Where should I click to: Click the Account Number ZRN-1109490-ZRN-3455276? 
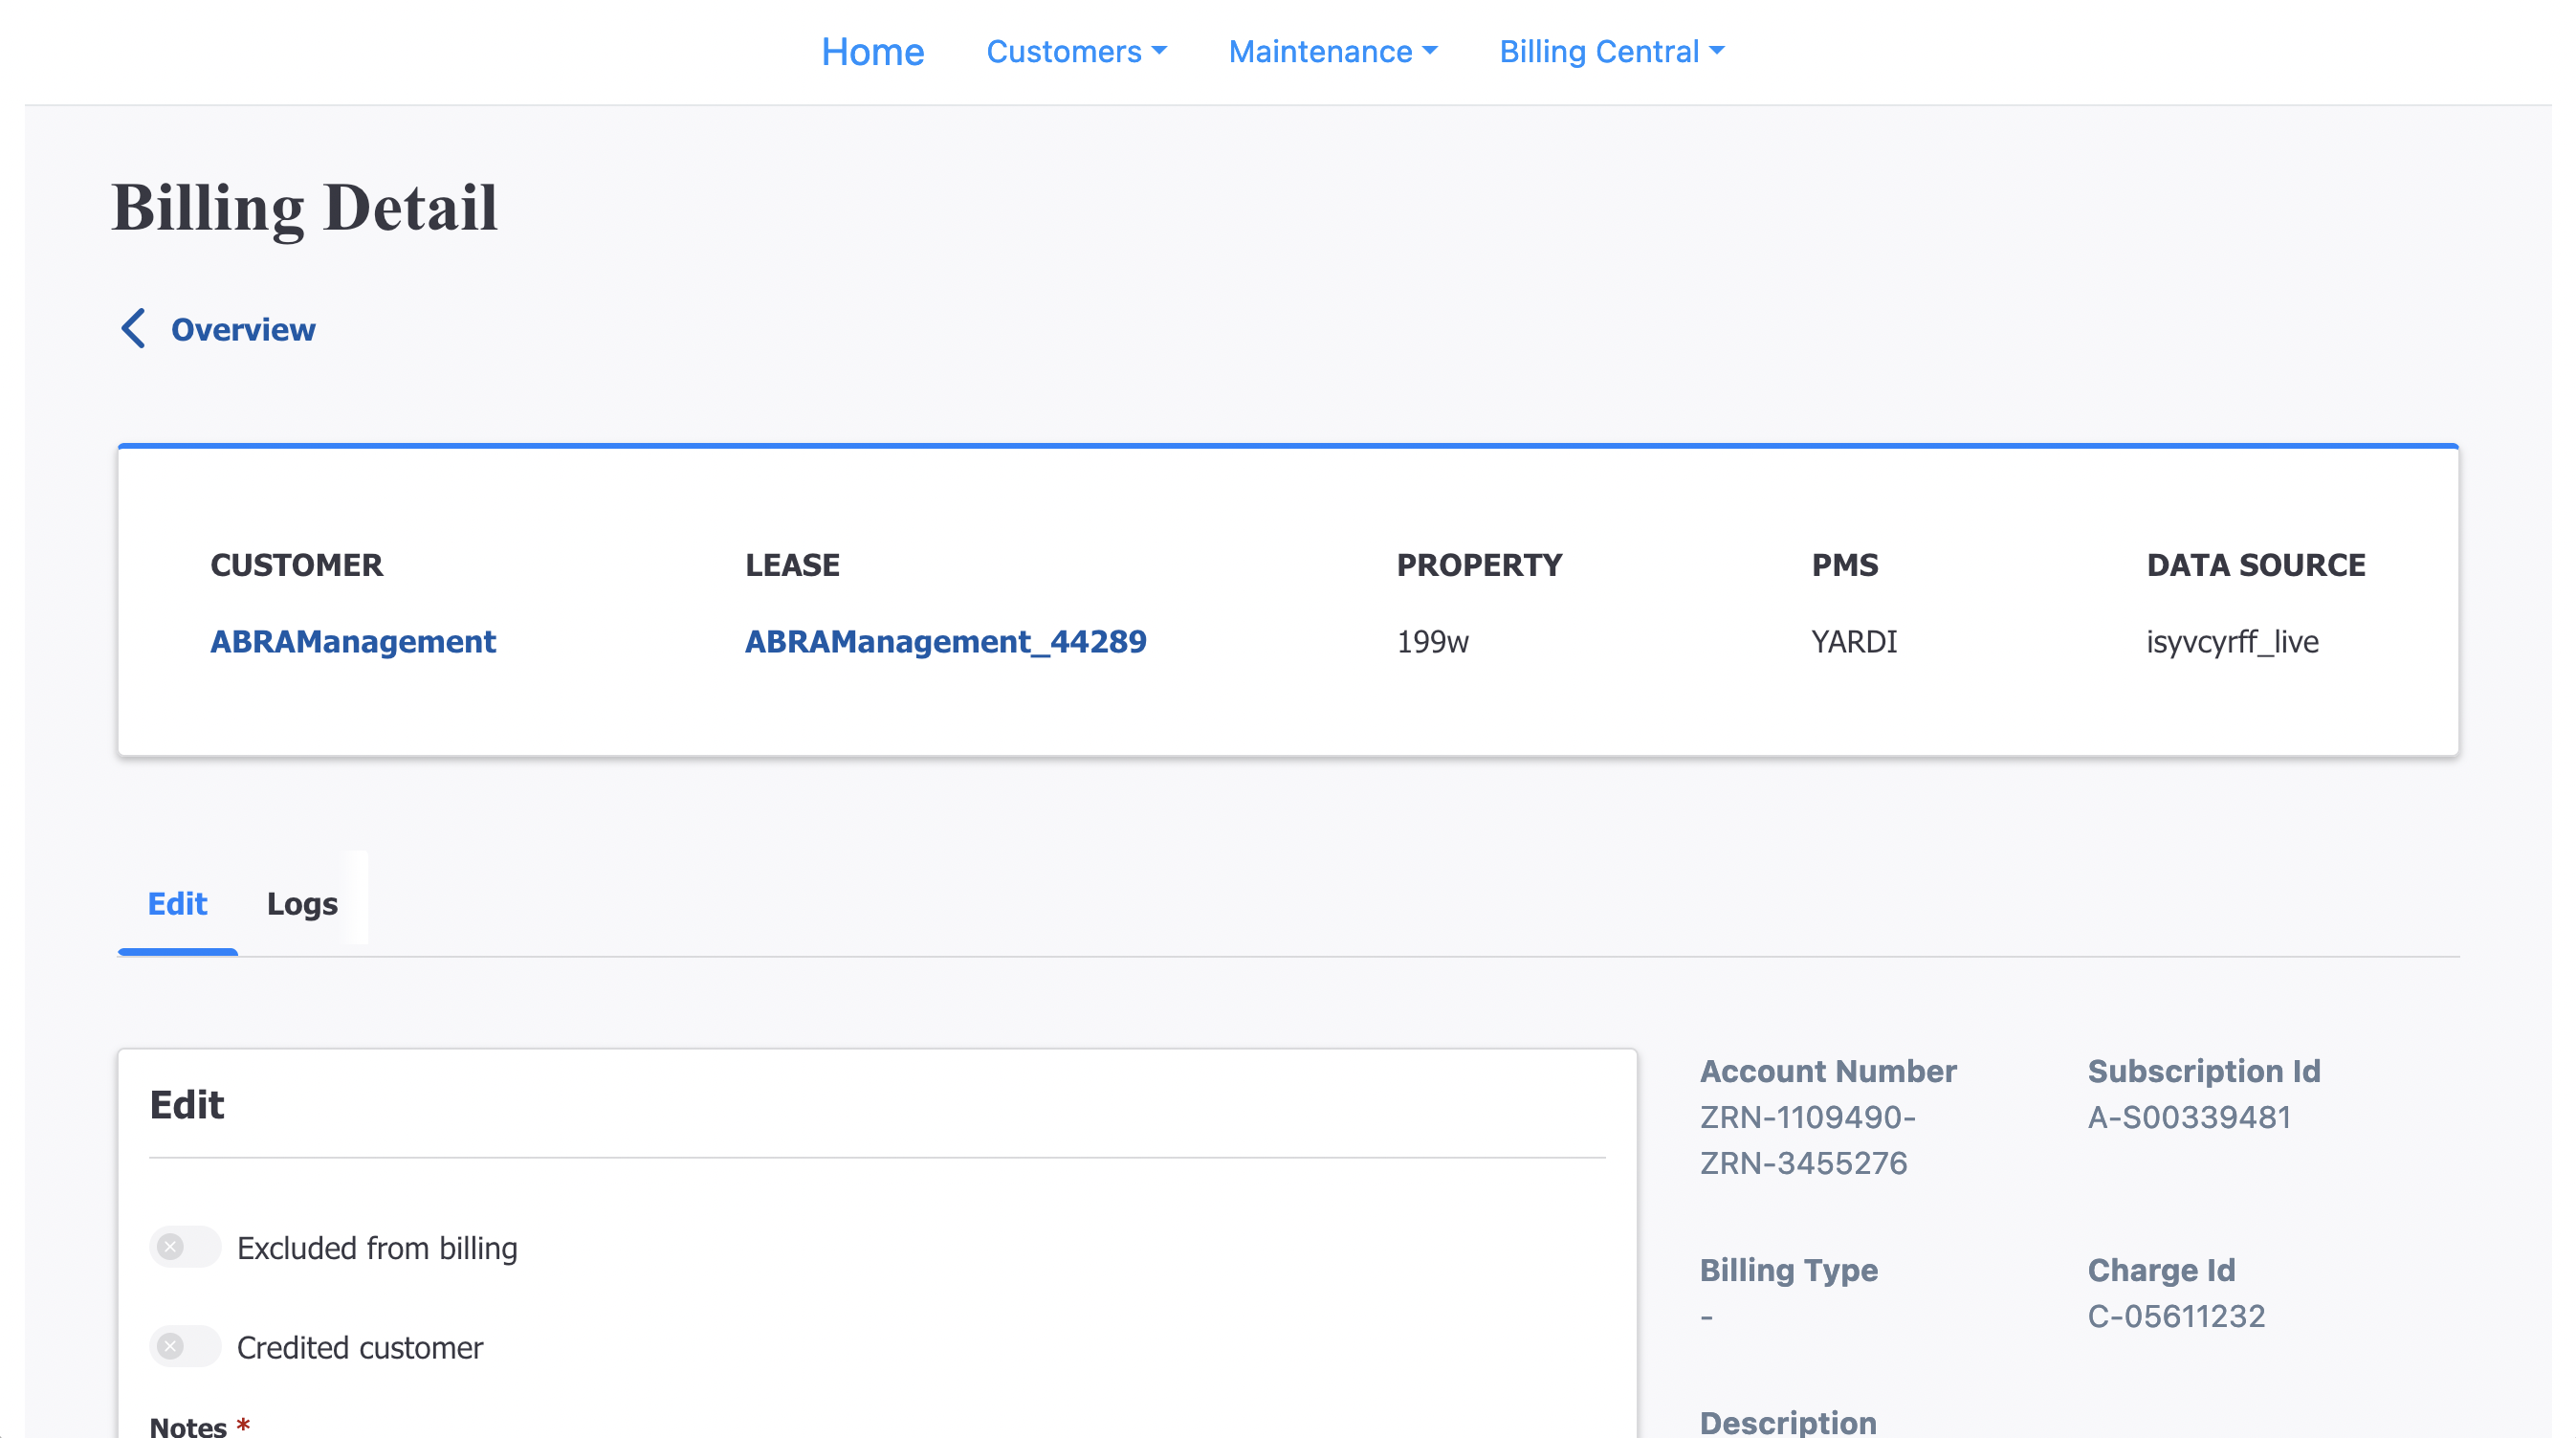tap(1808, 1140)
